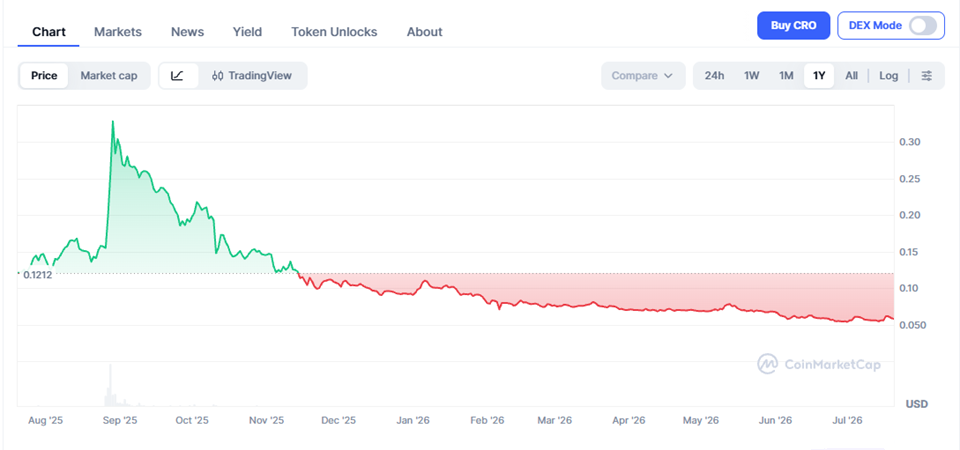The image size is (960, 450).
Task: Click the Sep '25 price peak on chart
Action: 113,121
